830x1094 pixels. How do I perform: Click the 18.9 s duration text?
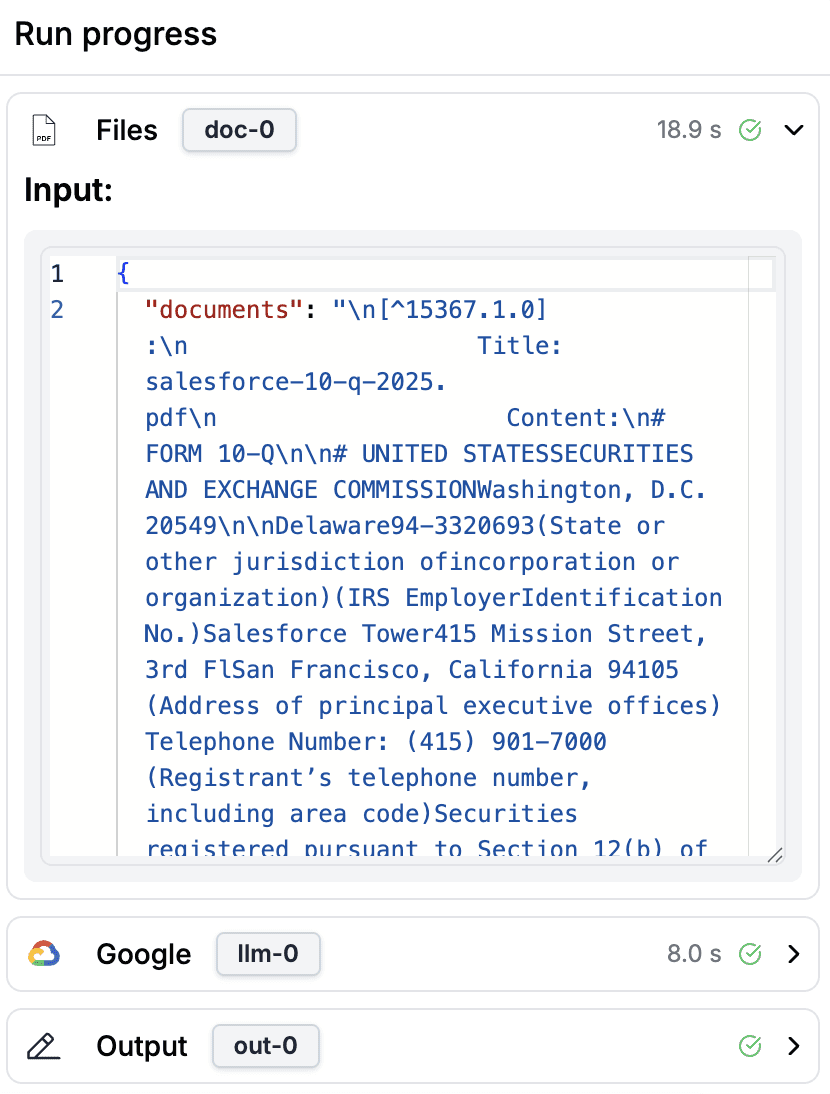click(689, 130)
